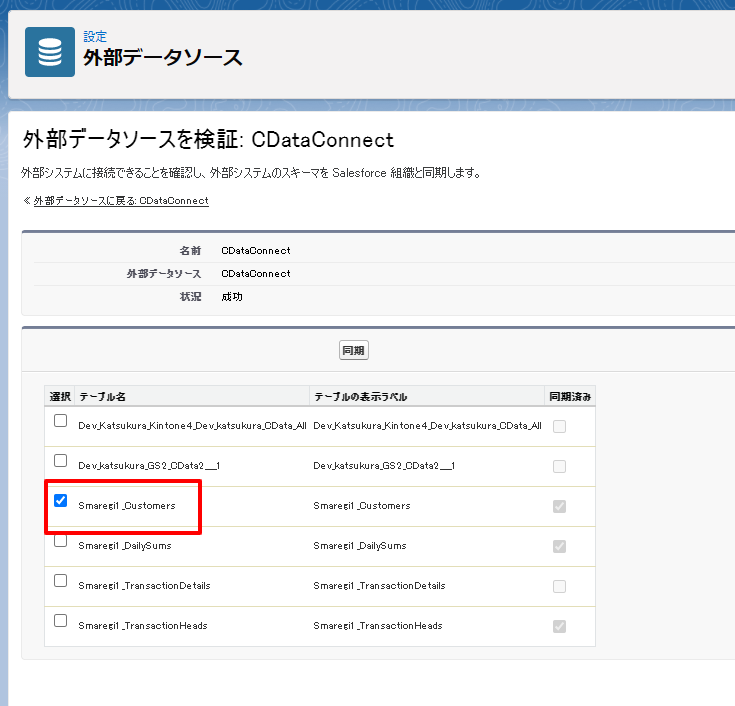The image size is (735, 706).
Task: Select table name Dev_katsukura_GS2_CData2__1 text
Action: (149, 466)
